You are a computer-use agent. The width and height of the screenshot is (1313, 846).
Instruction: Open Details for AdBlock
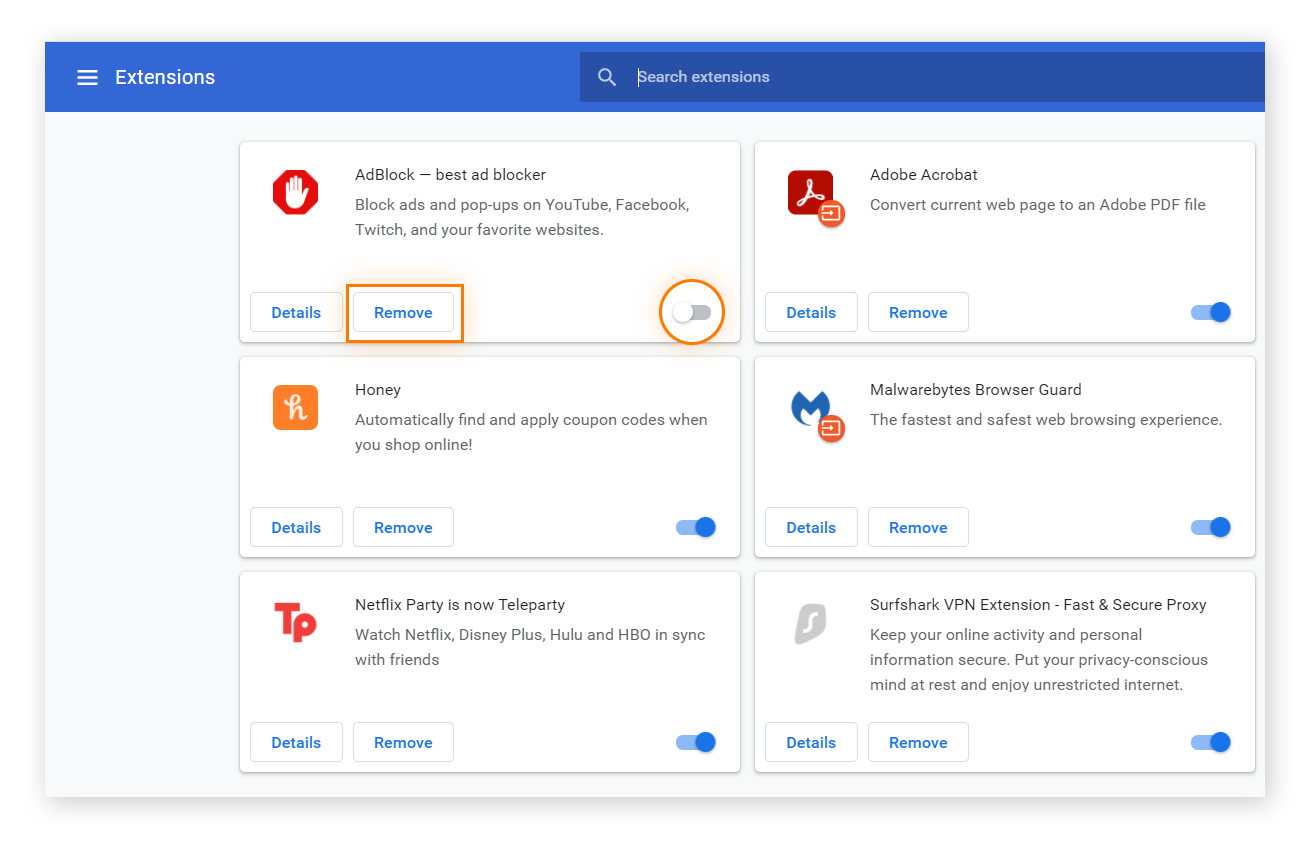pos(296,312)
